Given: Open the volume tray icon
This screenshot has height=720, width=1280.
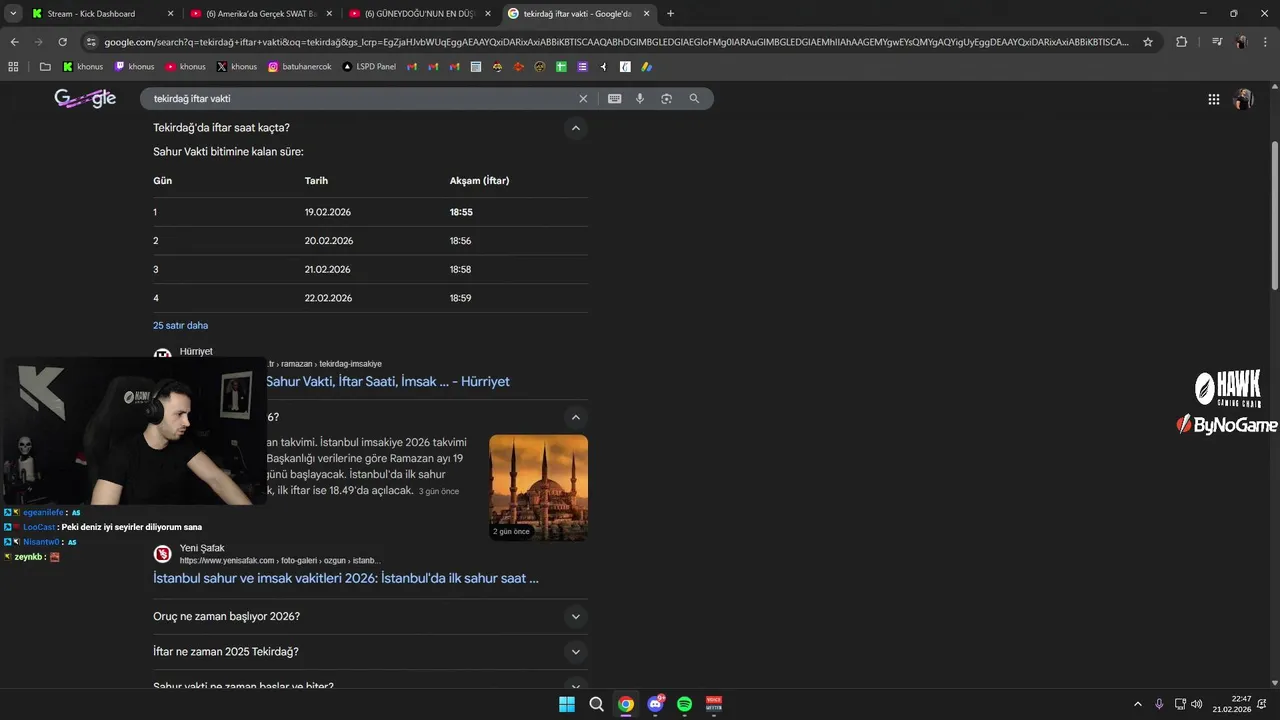Looking at the screenshot, I should click(1197, 704).
